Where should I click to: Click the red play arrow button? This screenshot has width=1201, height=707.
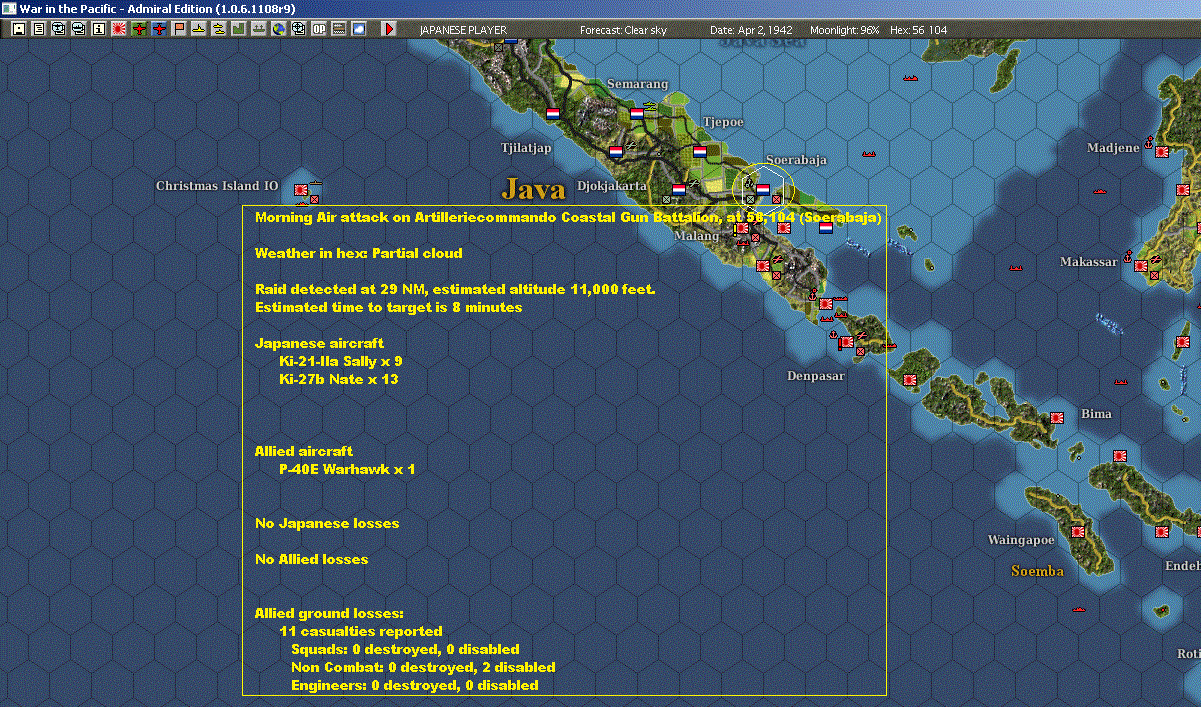tap(389, 29)
